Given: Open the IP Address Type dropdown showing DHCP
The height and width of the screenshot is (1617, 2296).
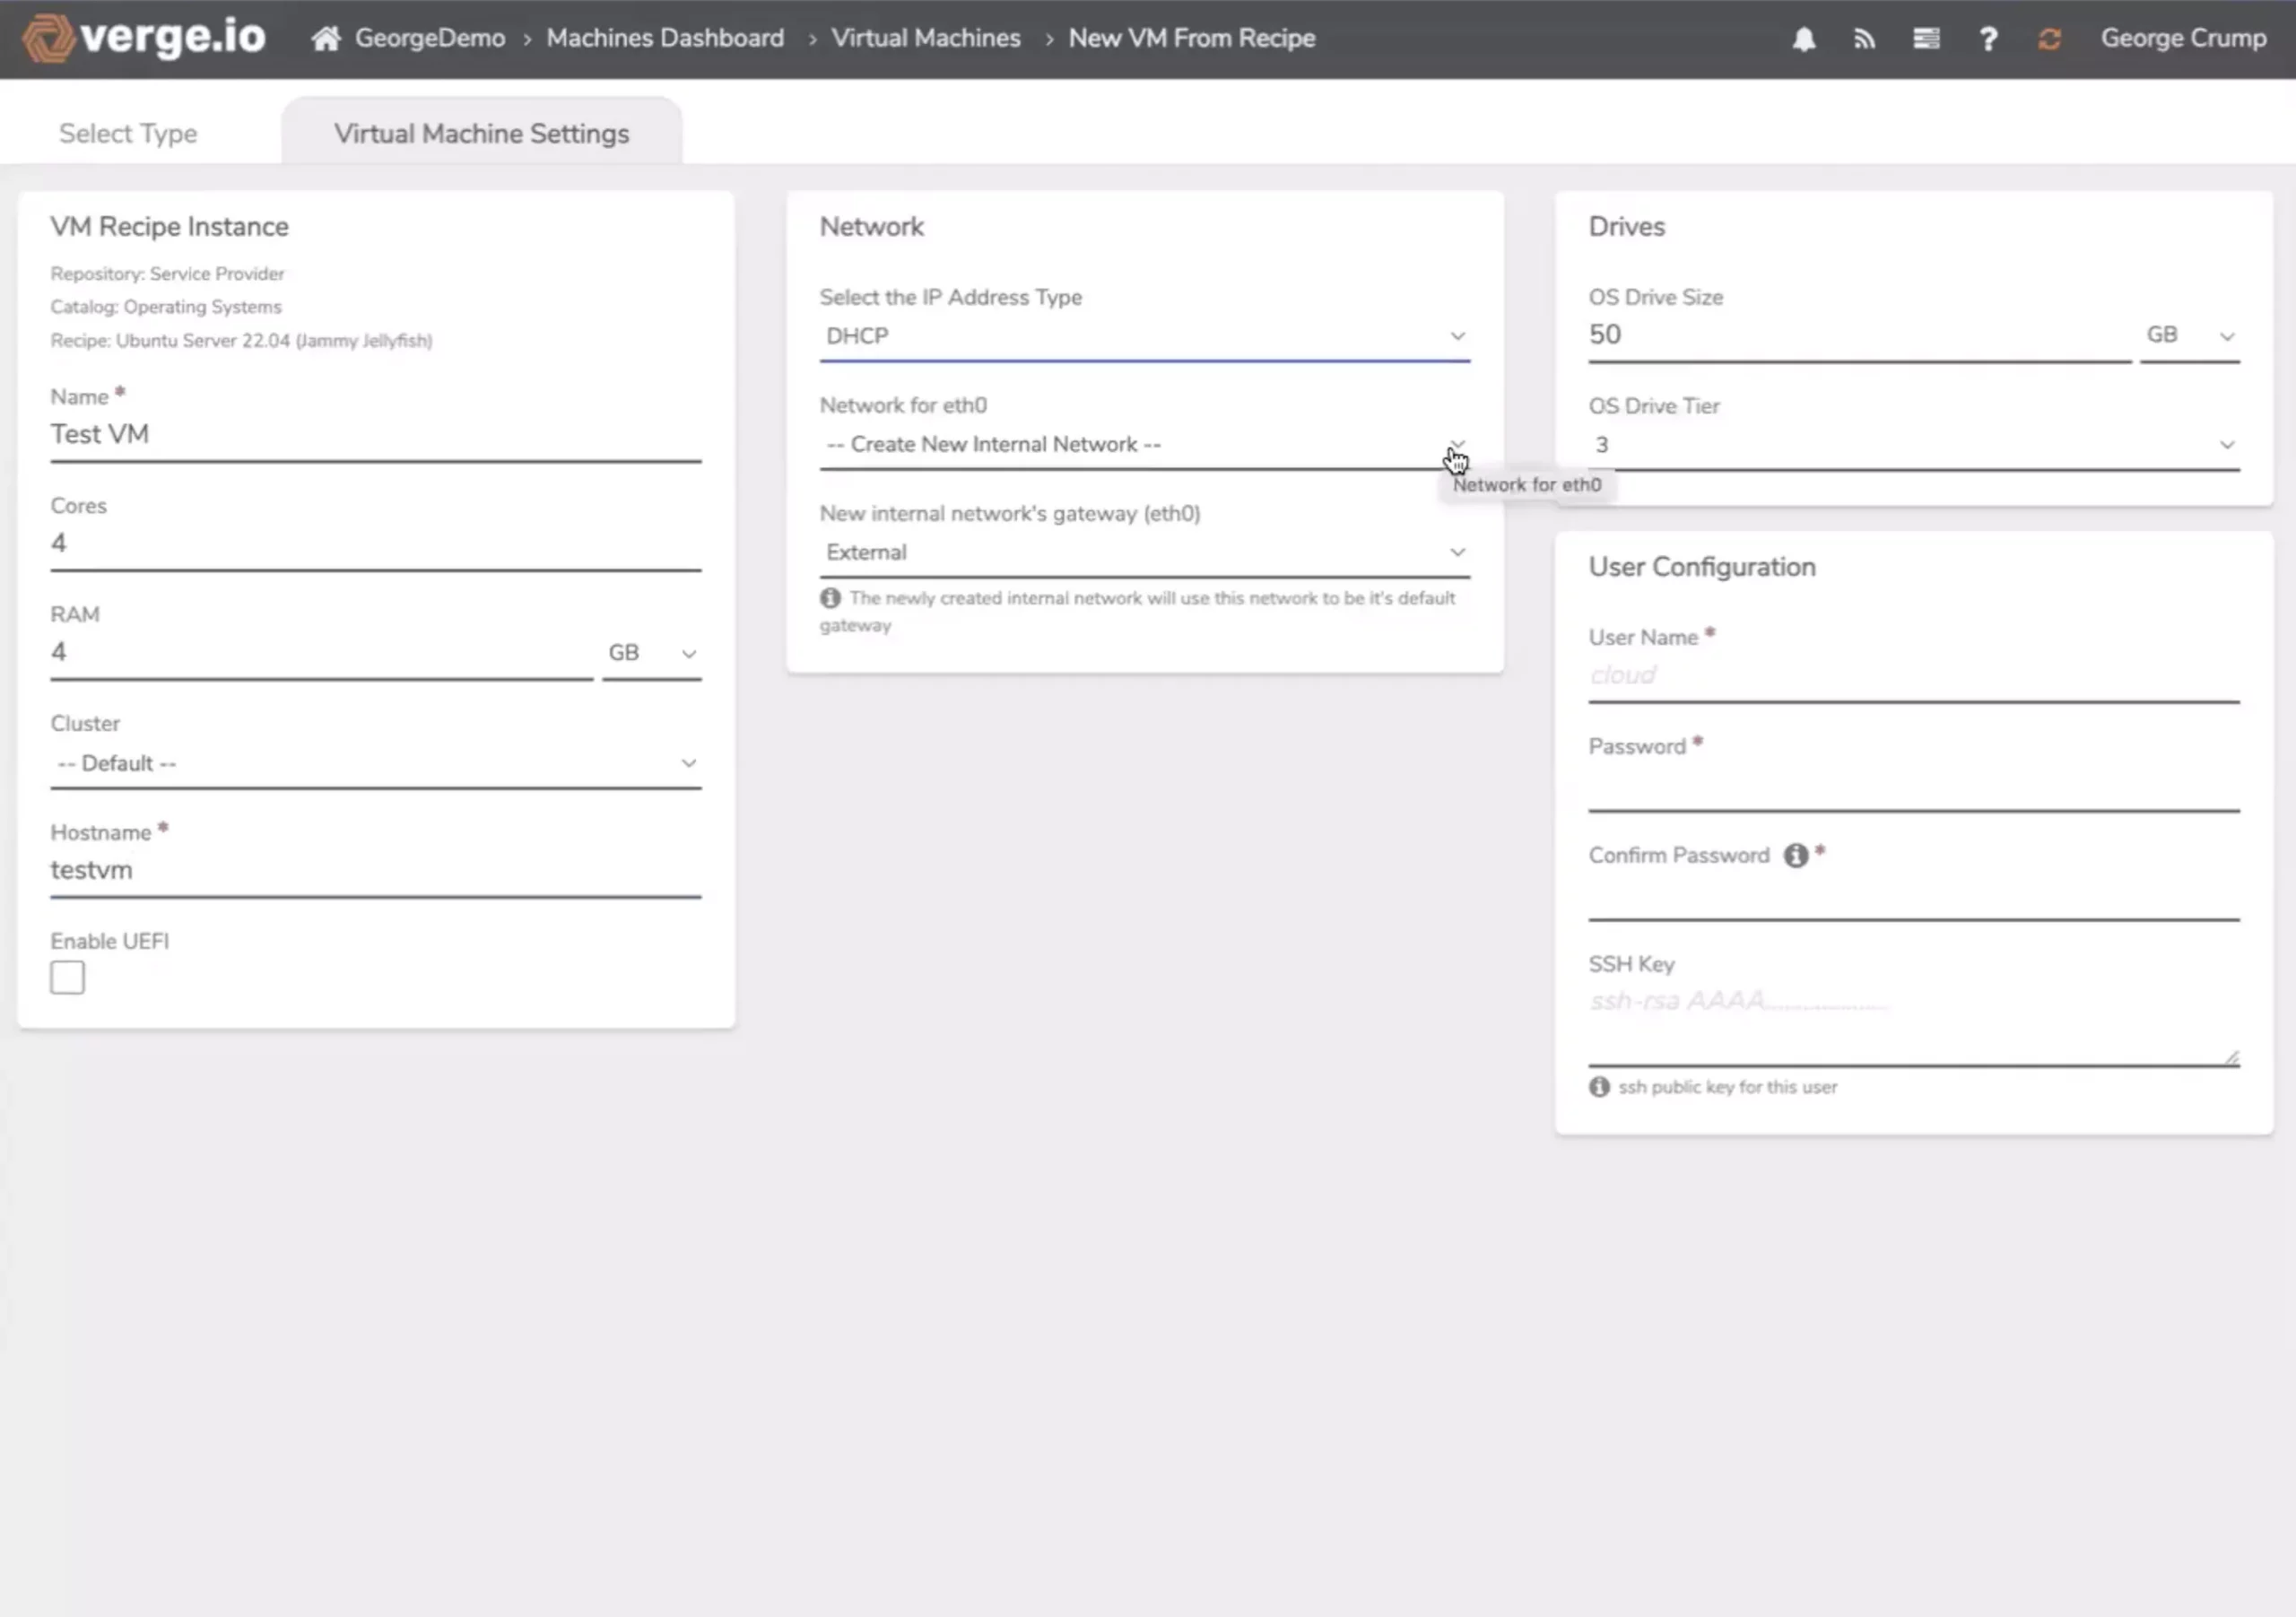Looking at the screenshot, I should pos(1144,336).
